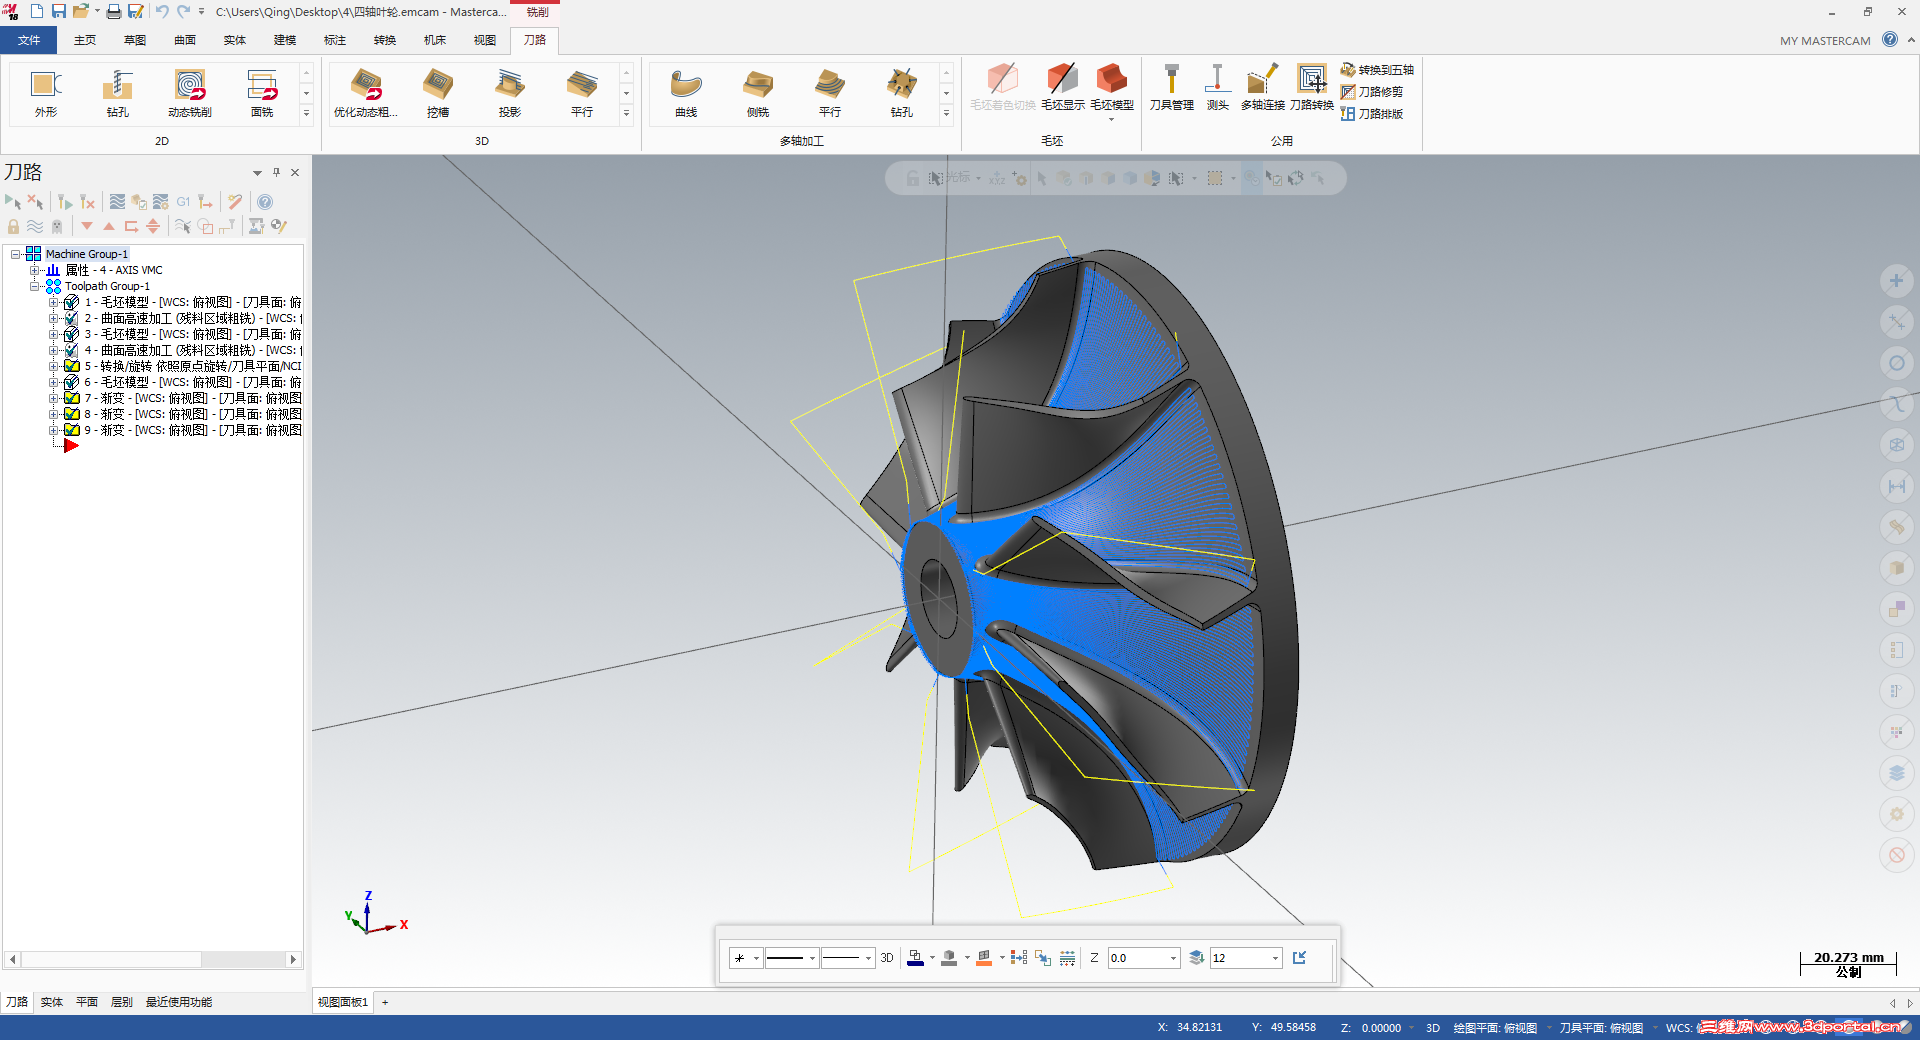Switch to the 视图 view ribbon tab

pos(485,40)
